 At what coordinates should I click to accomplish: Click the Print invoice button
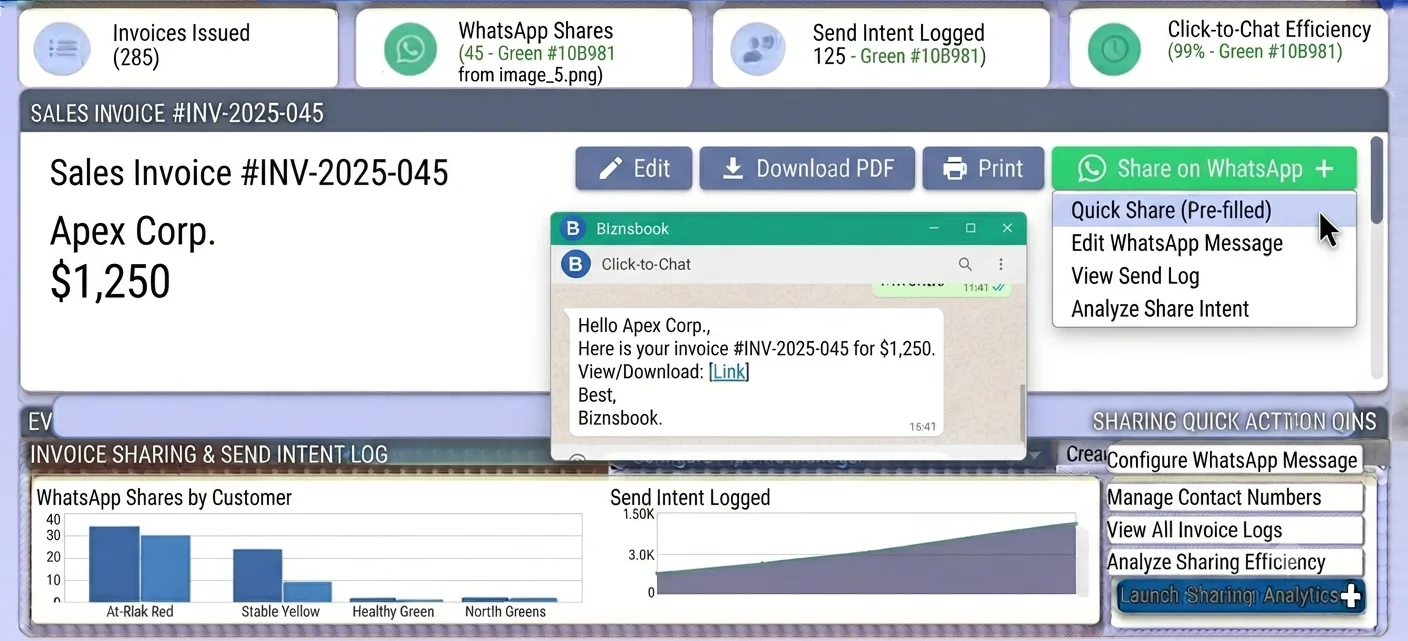click(x=983, y=168)
